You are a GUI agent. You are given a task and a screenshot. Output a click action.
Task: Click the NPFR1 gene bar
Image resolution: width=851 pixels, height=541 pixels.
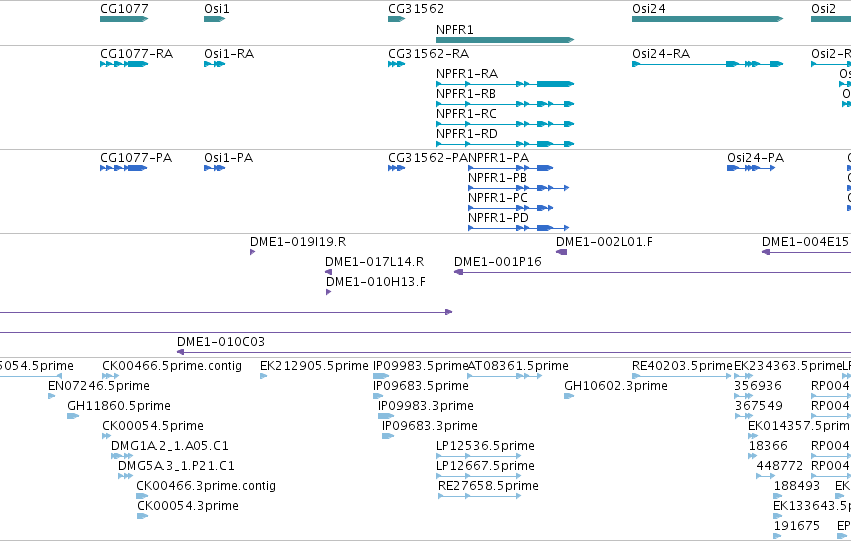point(505,40)
